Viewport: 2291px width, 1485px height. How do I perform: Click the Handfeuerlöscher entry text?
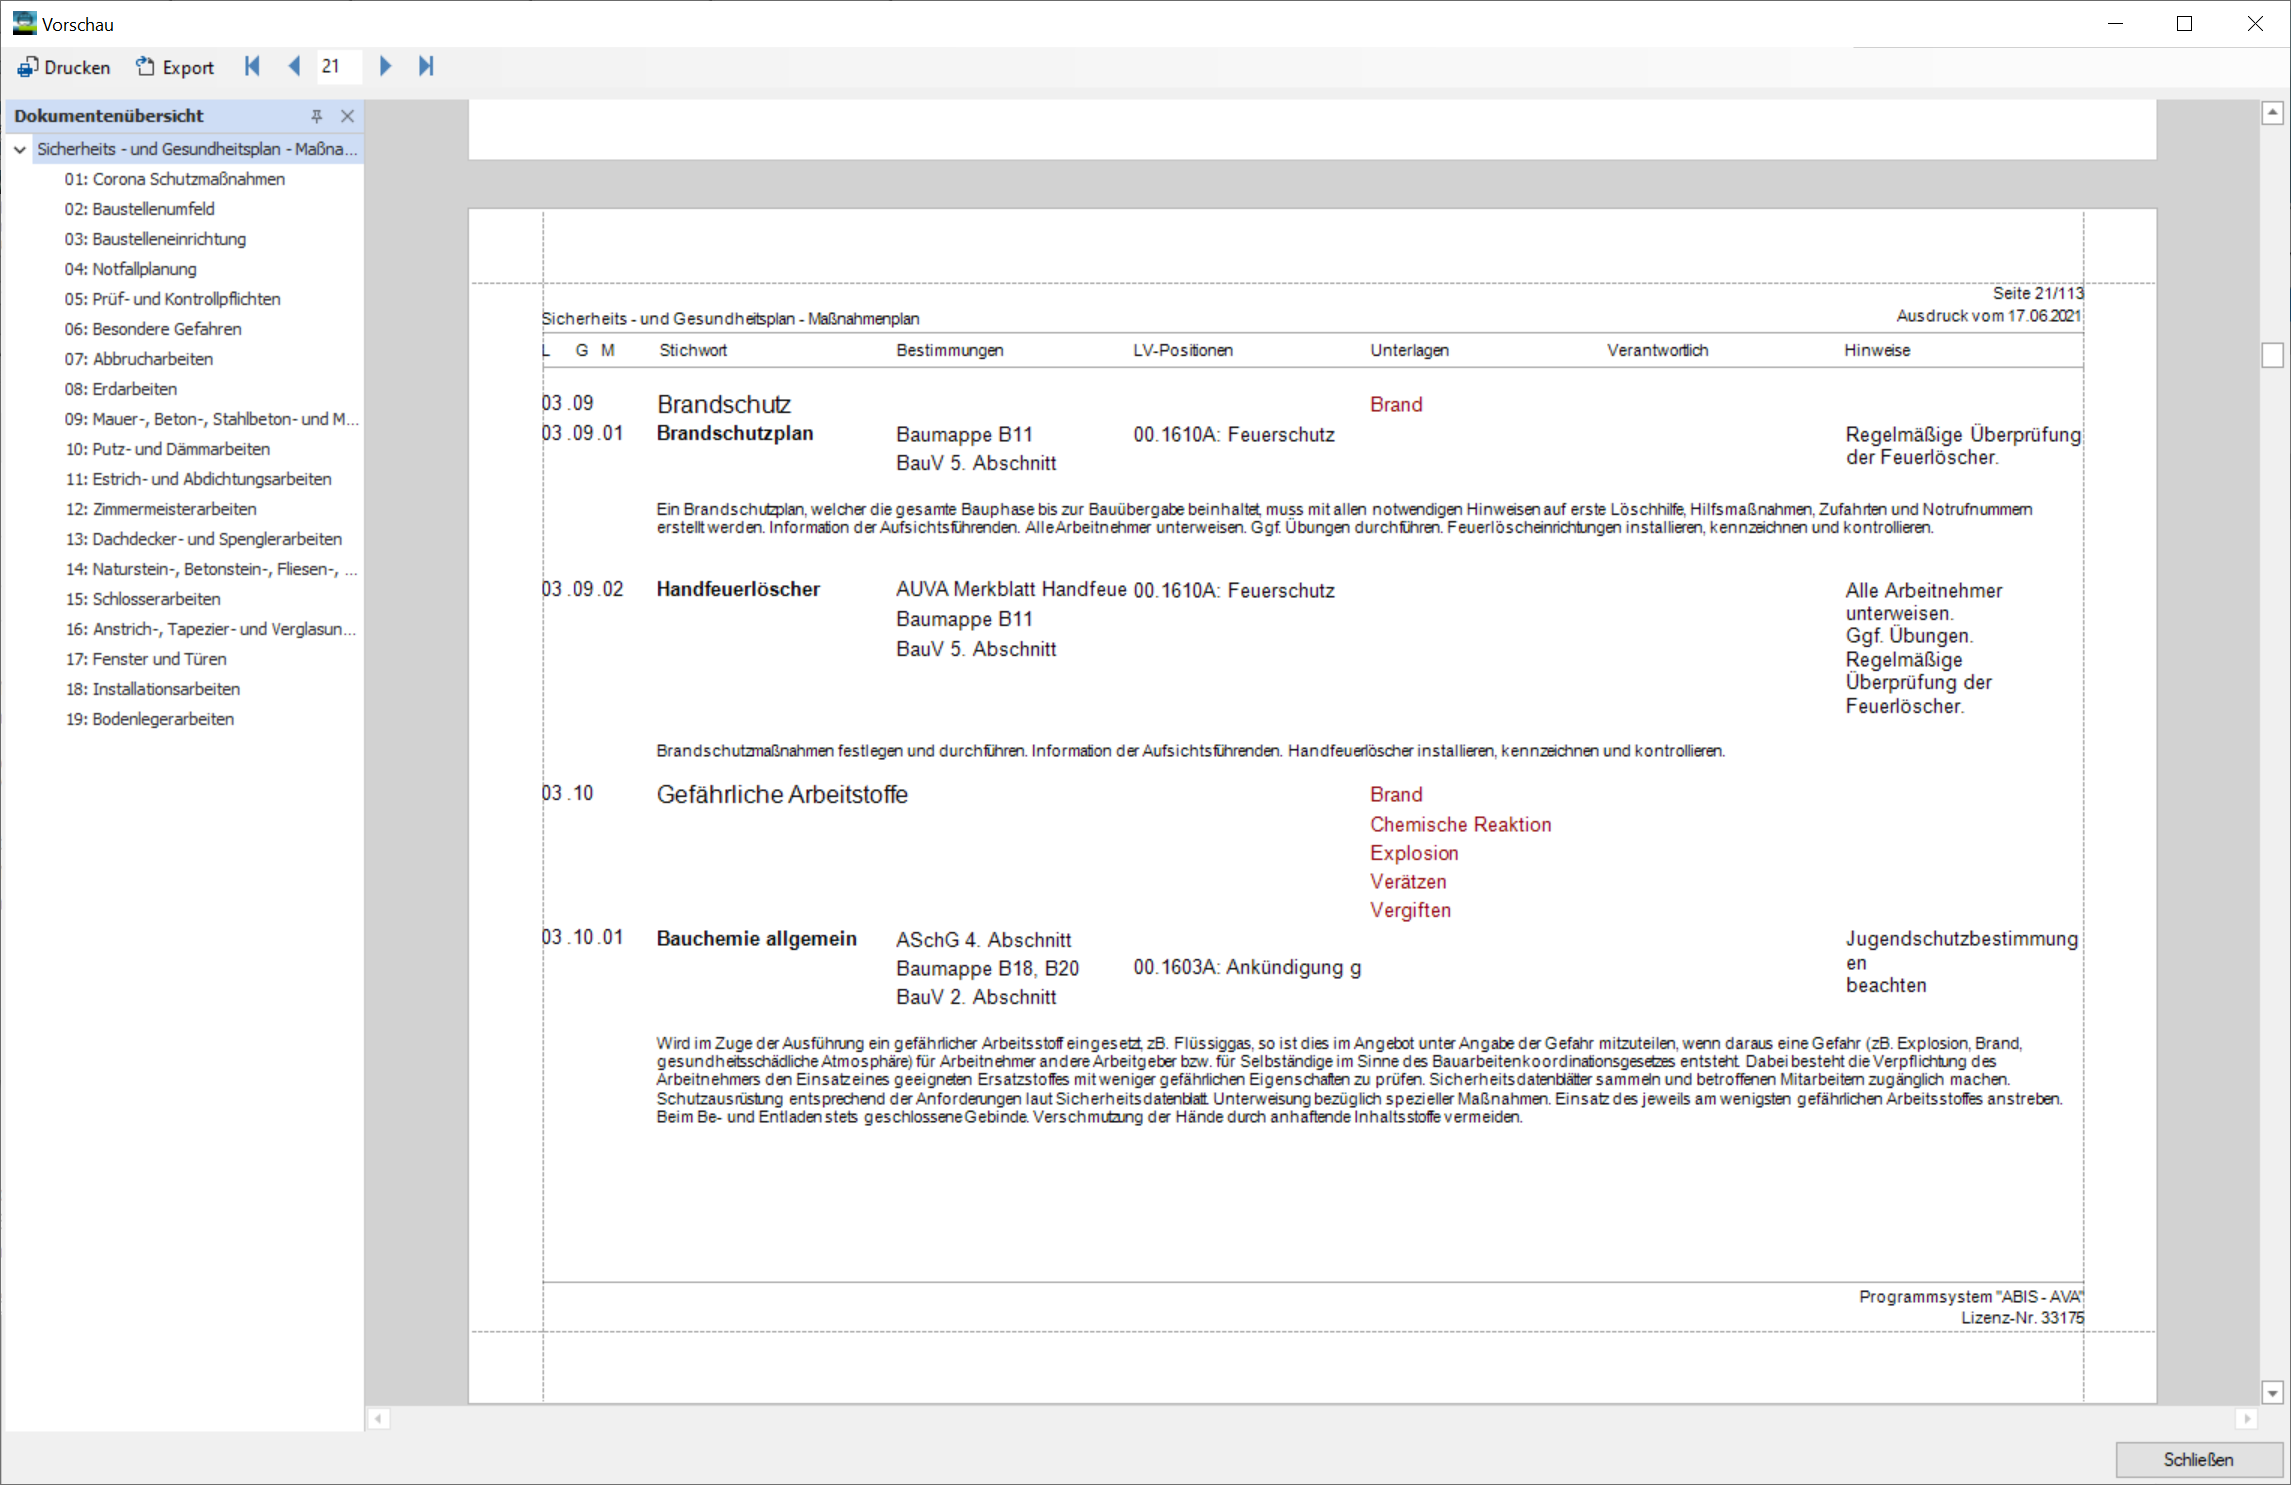738,589
